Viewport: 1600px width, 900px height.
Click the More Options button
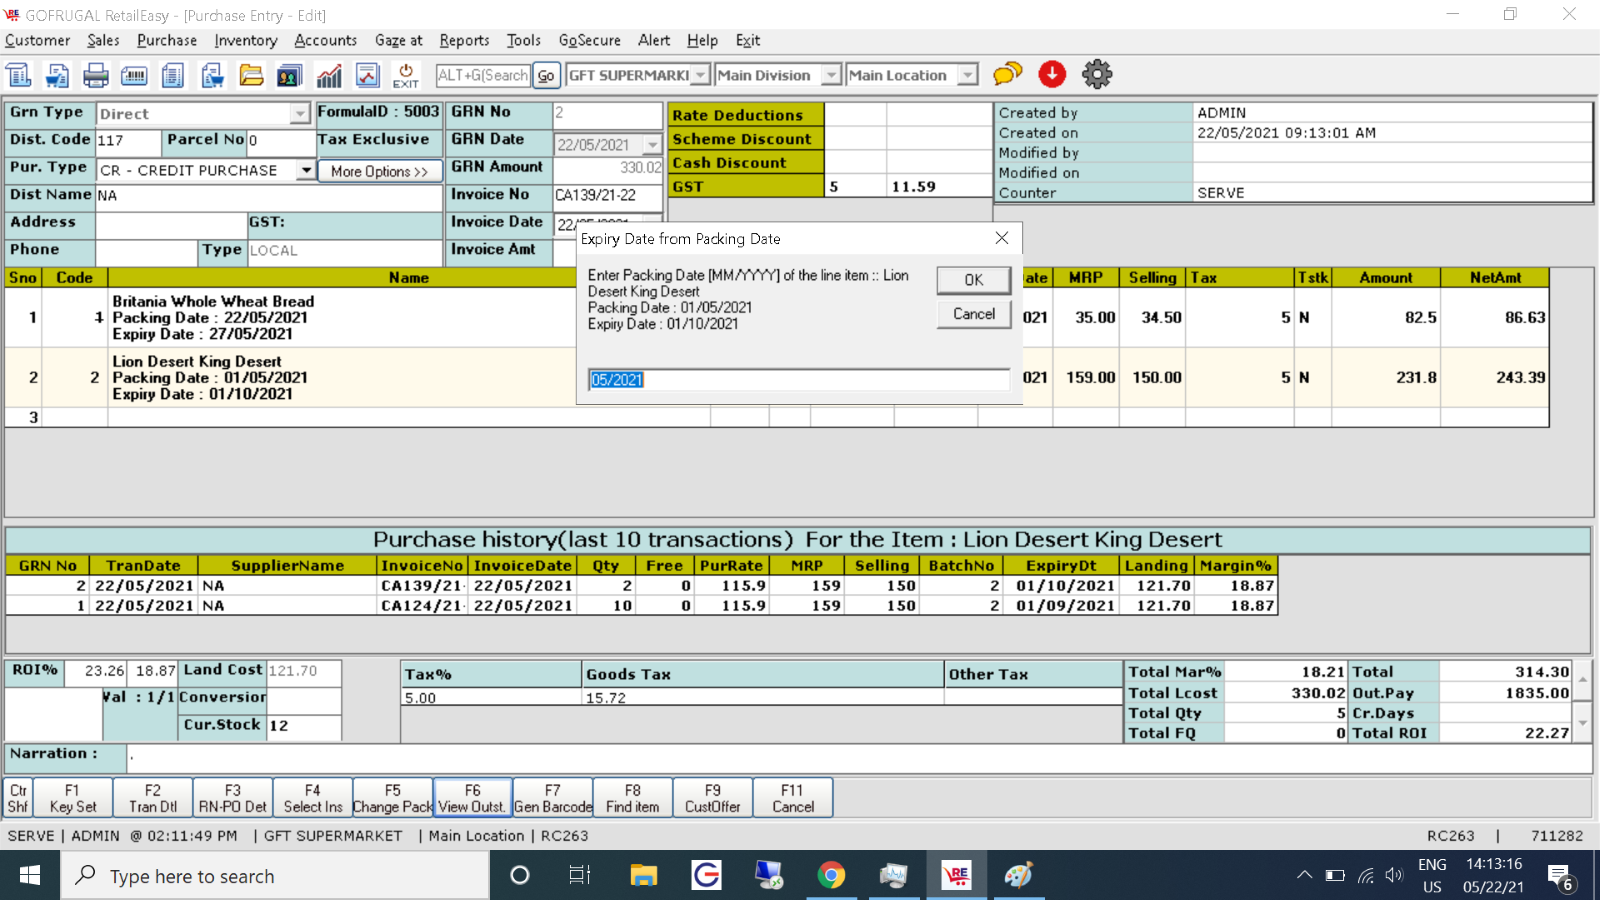[x=379, y=171]
